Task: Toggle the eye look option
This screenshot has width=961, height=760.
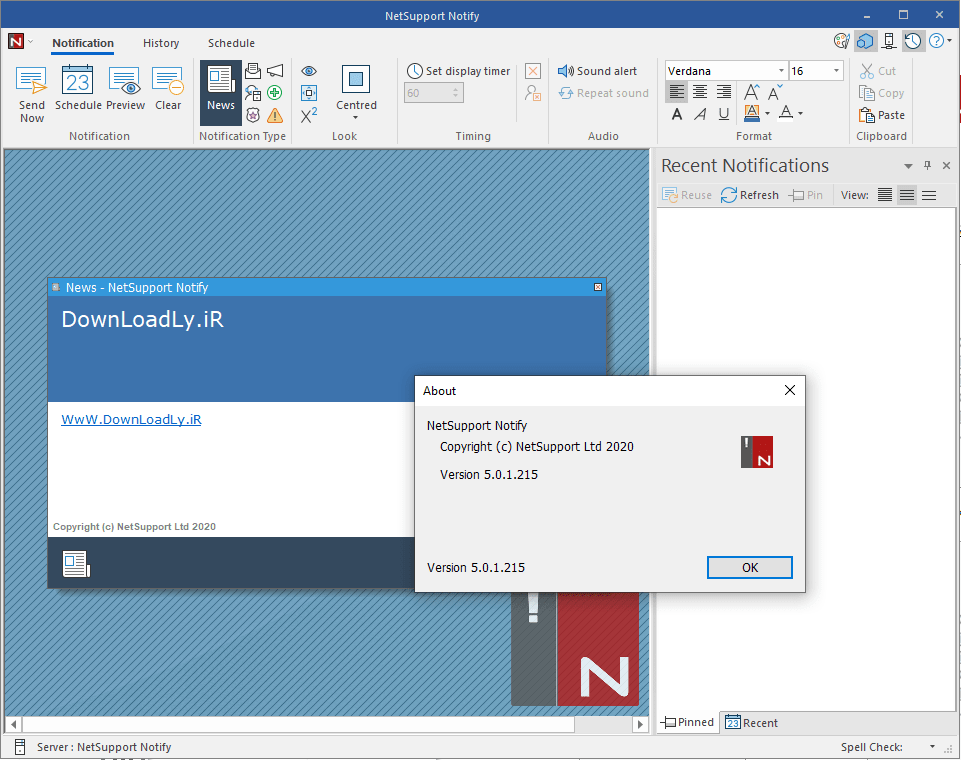Action: click(x=309, y=70)
